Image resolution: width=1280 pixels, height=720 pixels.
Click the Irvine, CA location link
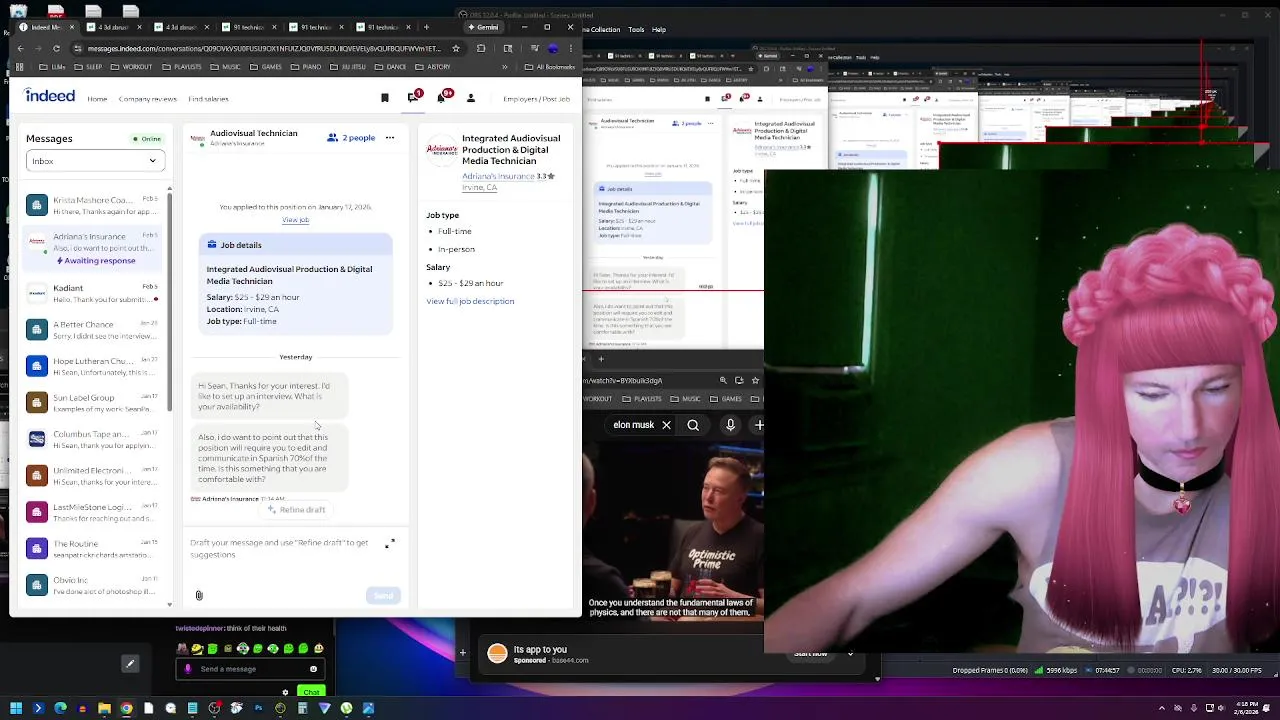pos(479,188)
